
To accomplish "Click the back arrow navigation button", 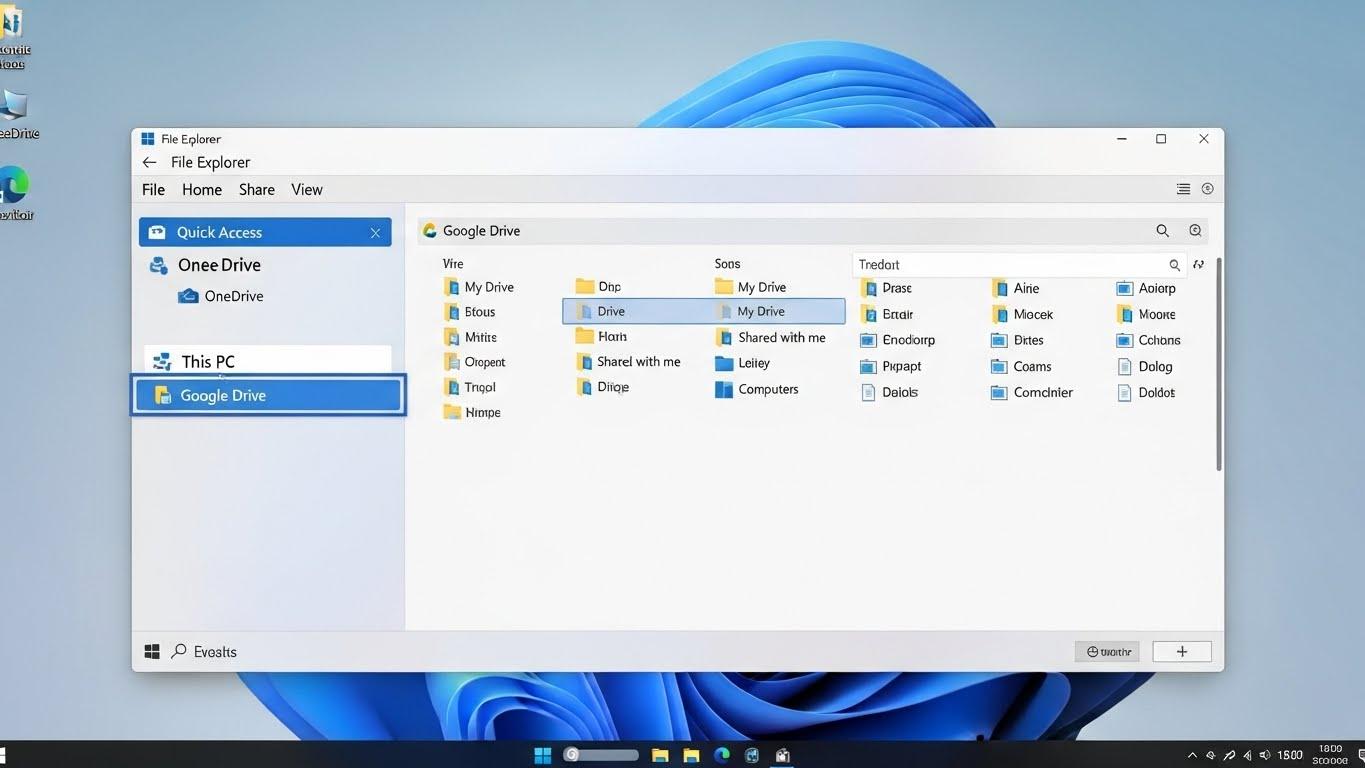I will [148, 161].
